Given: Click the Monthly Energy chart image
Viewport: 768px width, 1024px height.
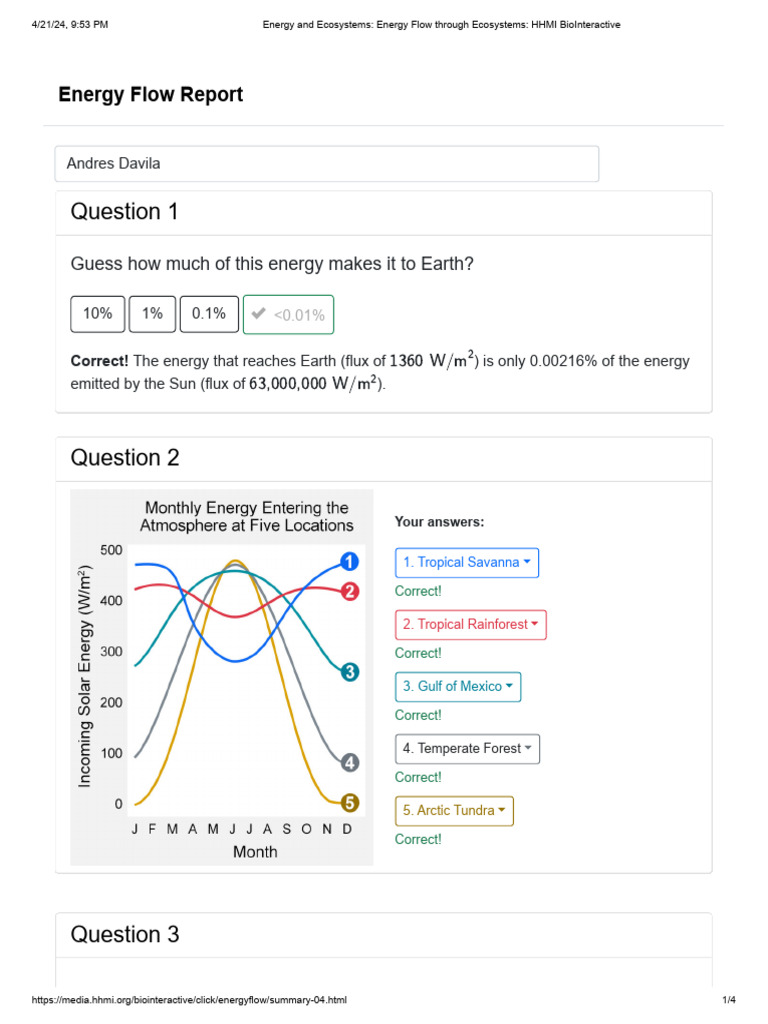Looking at the screenshot, I should coord(221,677).
